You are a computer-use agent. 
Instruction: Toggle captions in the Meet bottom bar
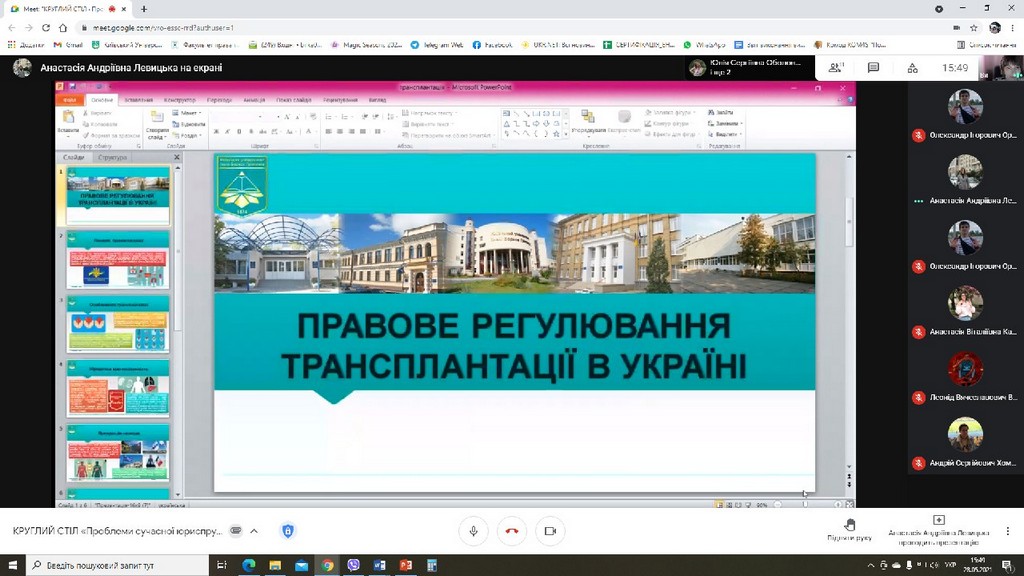pos(236,531)
